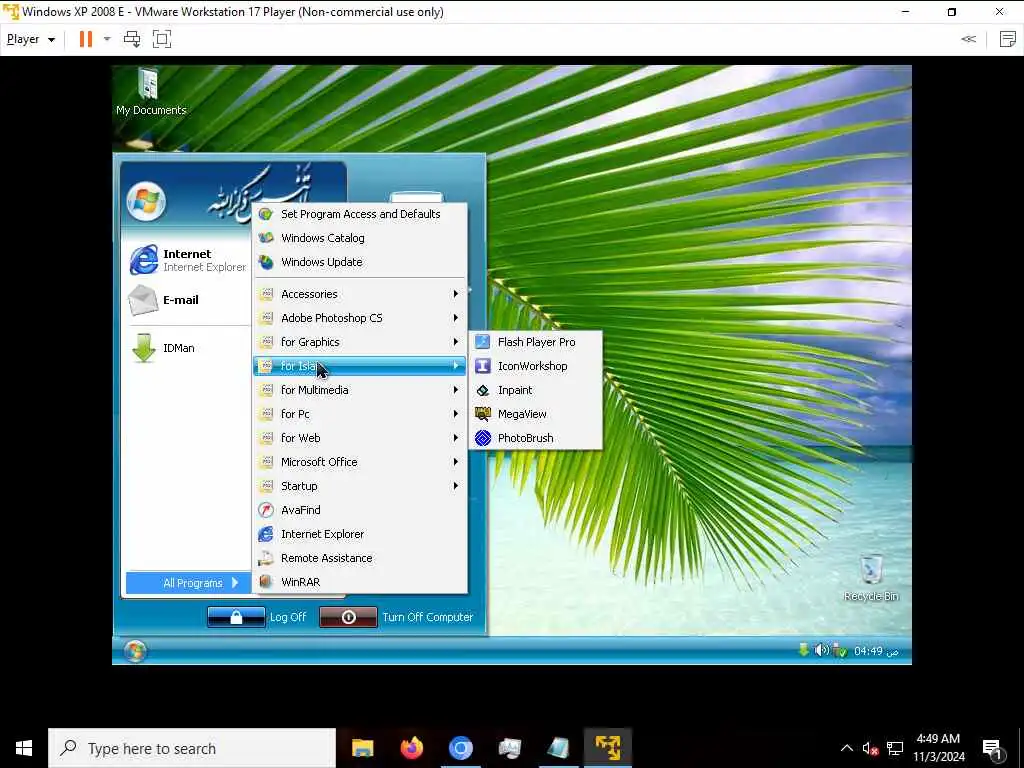The image size is (1024, 768).
Task: Launch Windows Update from All Programs
Action: [x=360, y=263]
